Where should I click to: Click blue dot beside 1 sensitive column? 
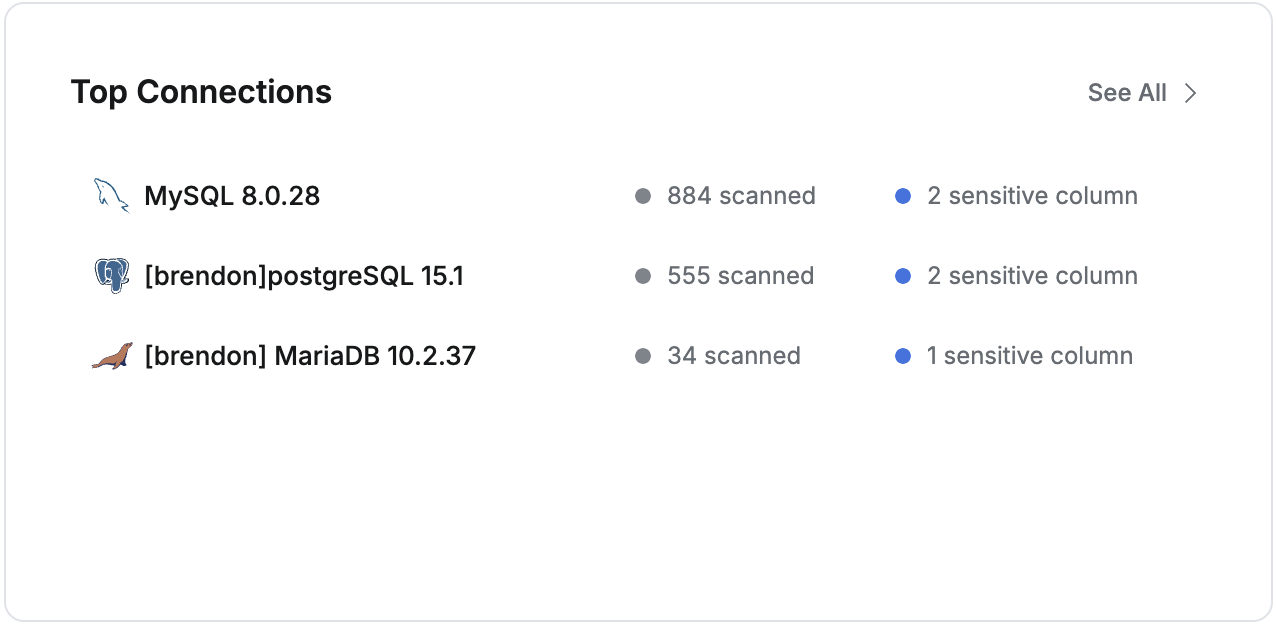click(x=903, y=356)
